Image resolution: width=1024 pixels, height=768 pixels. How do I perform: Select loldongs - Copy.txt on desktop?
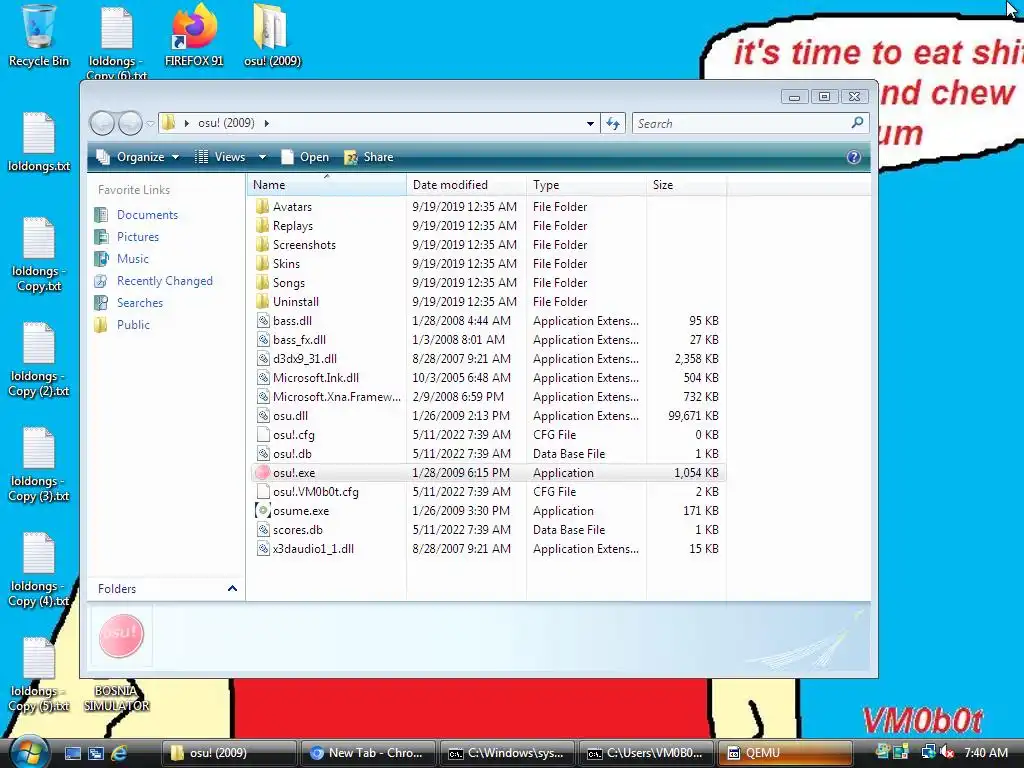point(39,255)
